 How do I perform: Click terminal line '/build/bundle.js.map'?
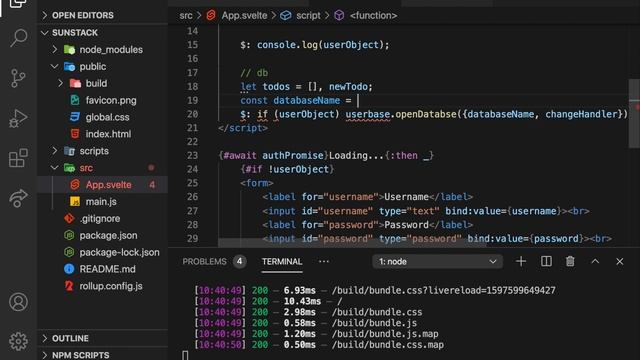click(385, 334)
